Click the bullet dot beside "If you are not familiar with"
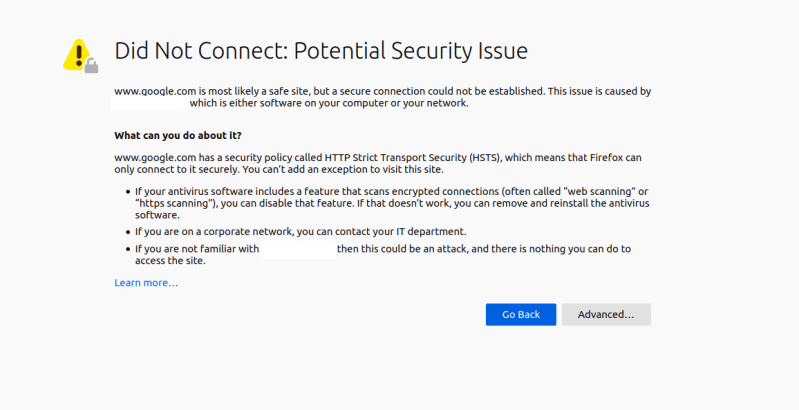 pos(127,249)
